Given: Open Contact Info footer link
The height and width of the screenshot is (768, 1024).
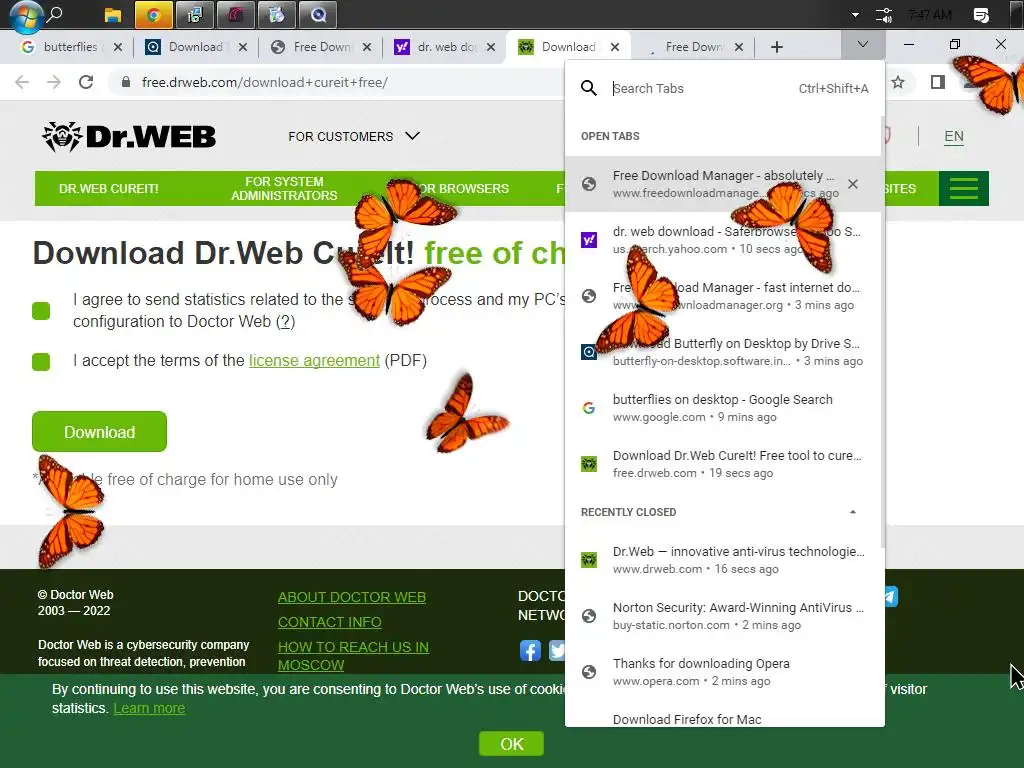Looking at the screenshot, I should (x=329, y=622).
